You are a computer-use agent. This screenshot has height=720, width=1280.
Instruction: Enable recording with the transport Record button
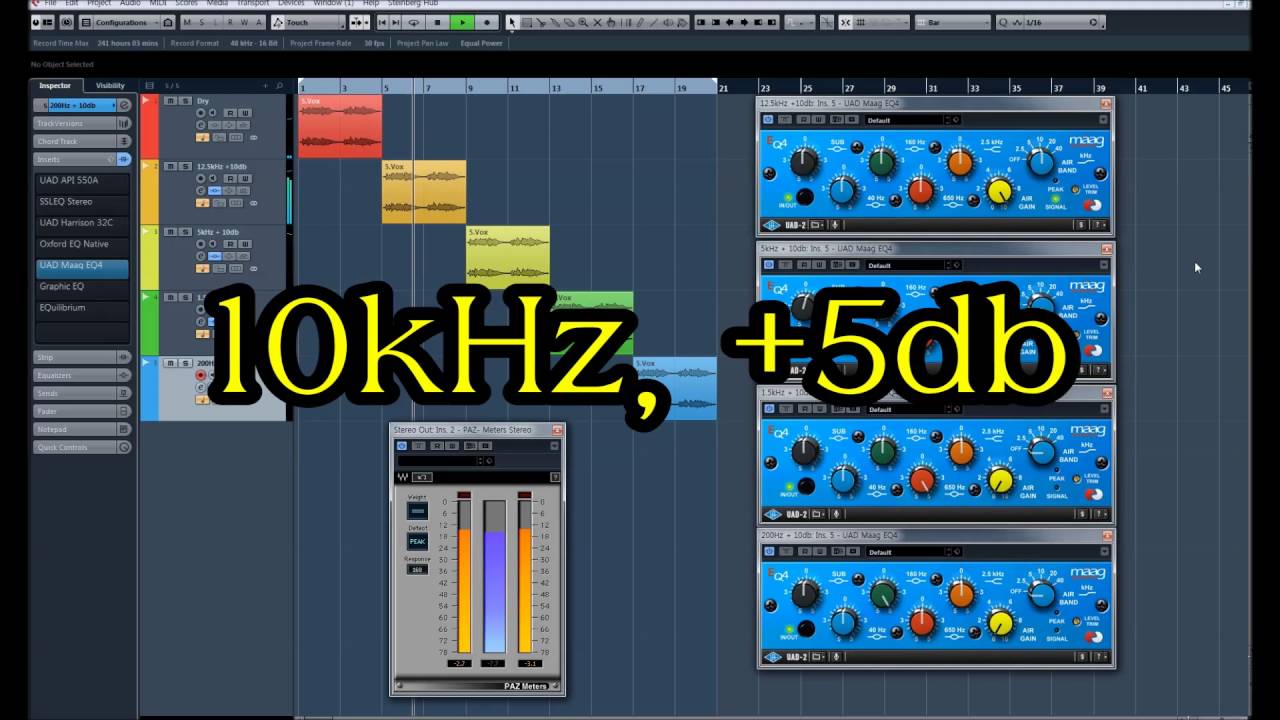(487, 22)
